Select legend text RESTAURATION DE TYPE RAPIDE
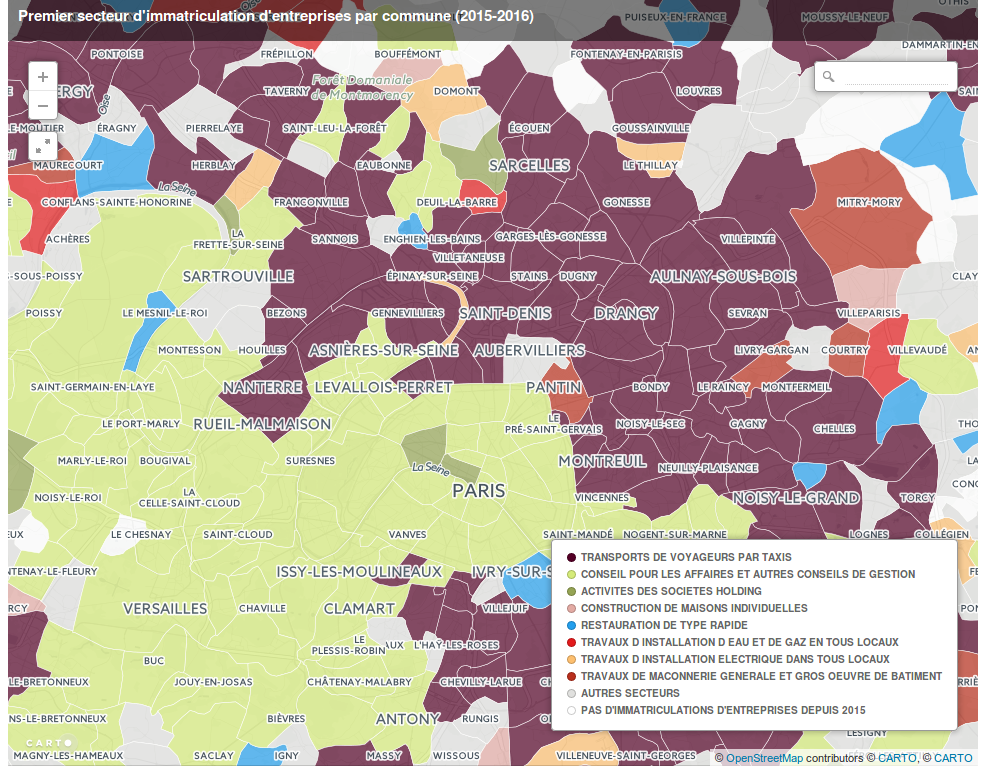The width and height of the screenshot is (982, 771). point(664,625)
